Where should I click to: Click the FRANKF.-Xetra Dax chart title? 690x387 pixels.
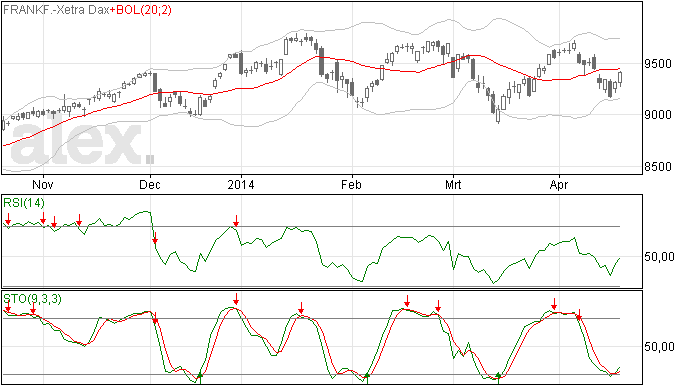tap(56, 10)
